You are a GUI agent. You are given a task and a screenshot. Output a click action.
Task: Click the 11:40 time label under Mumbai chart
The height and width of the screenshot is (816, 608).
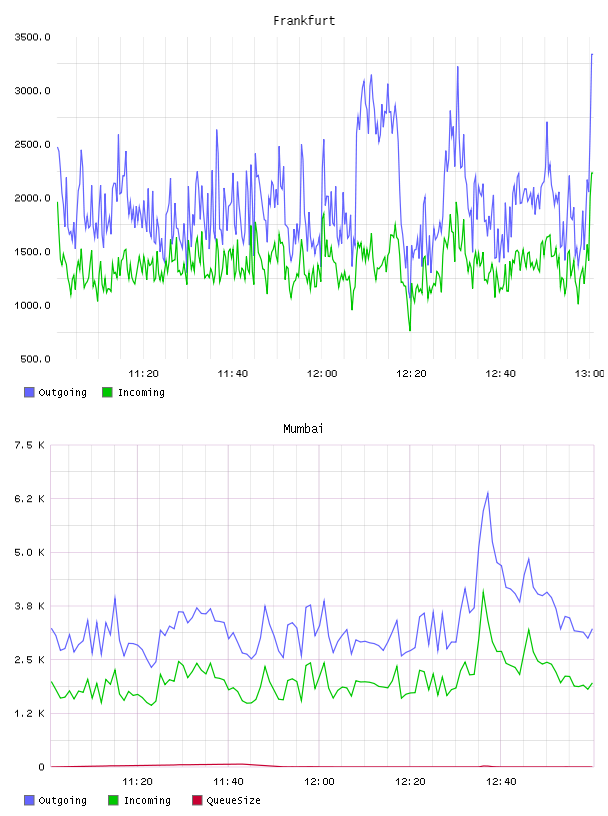[x=228, y=781]
